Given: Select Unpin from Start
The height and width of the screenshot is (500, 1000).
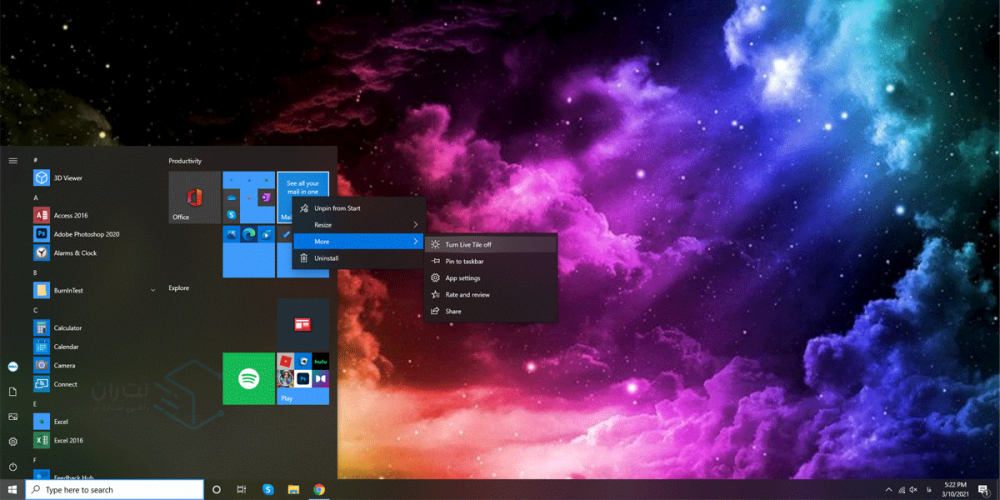Looking at the screenshot, I should tap(337, 208).
